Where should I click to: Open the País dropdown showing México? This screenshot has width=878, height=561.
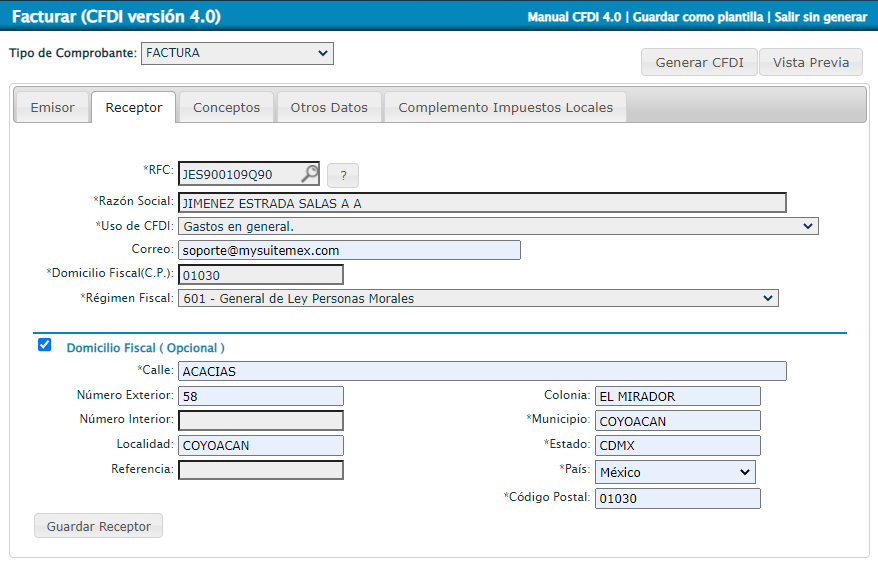[675, 472]
